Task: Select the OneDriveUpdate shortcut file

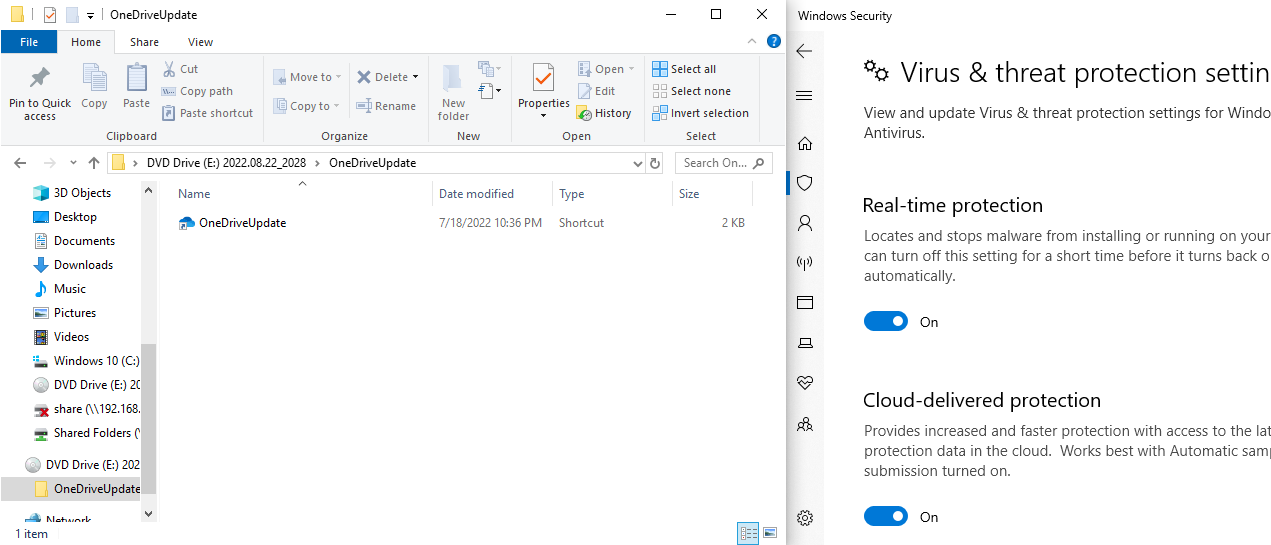Action: tap(232, 223)
